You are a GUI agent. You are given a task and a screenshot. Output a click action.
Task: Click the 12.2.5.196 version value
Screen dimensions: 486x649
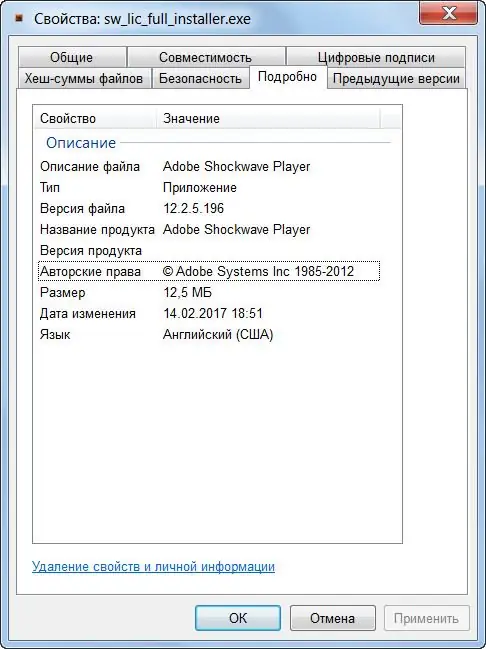(x=194, y=209)
